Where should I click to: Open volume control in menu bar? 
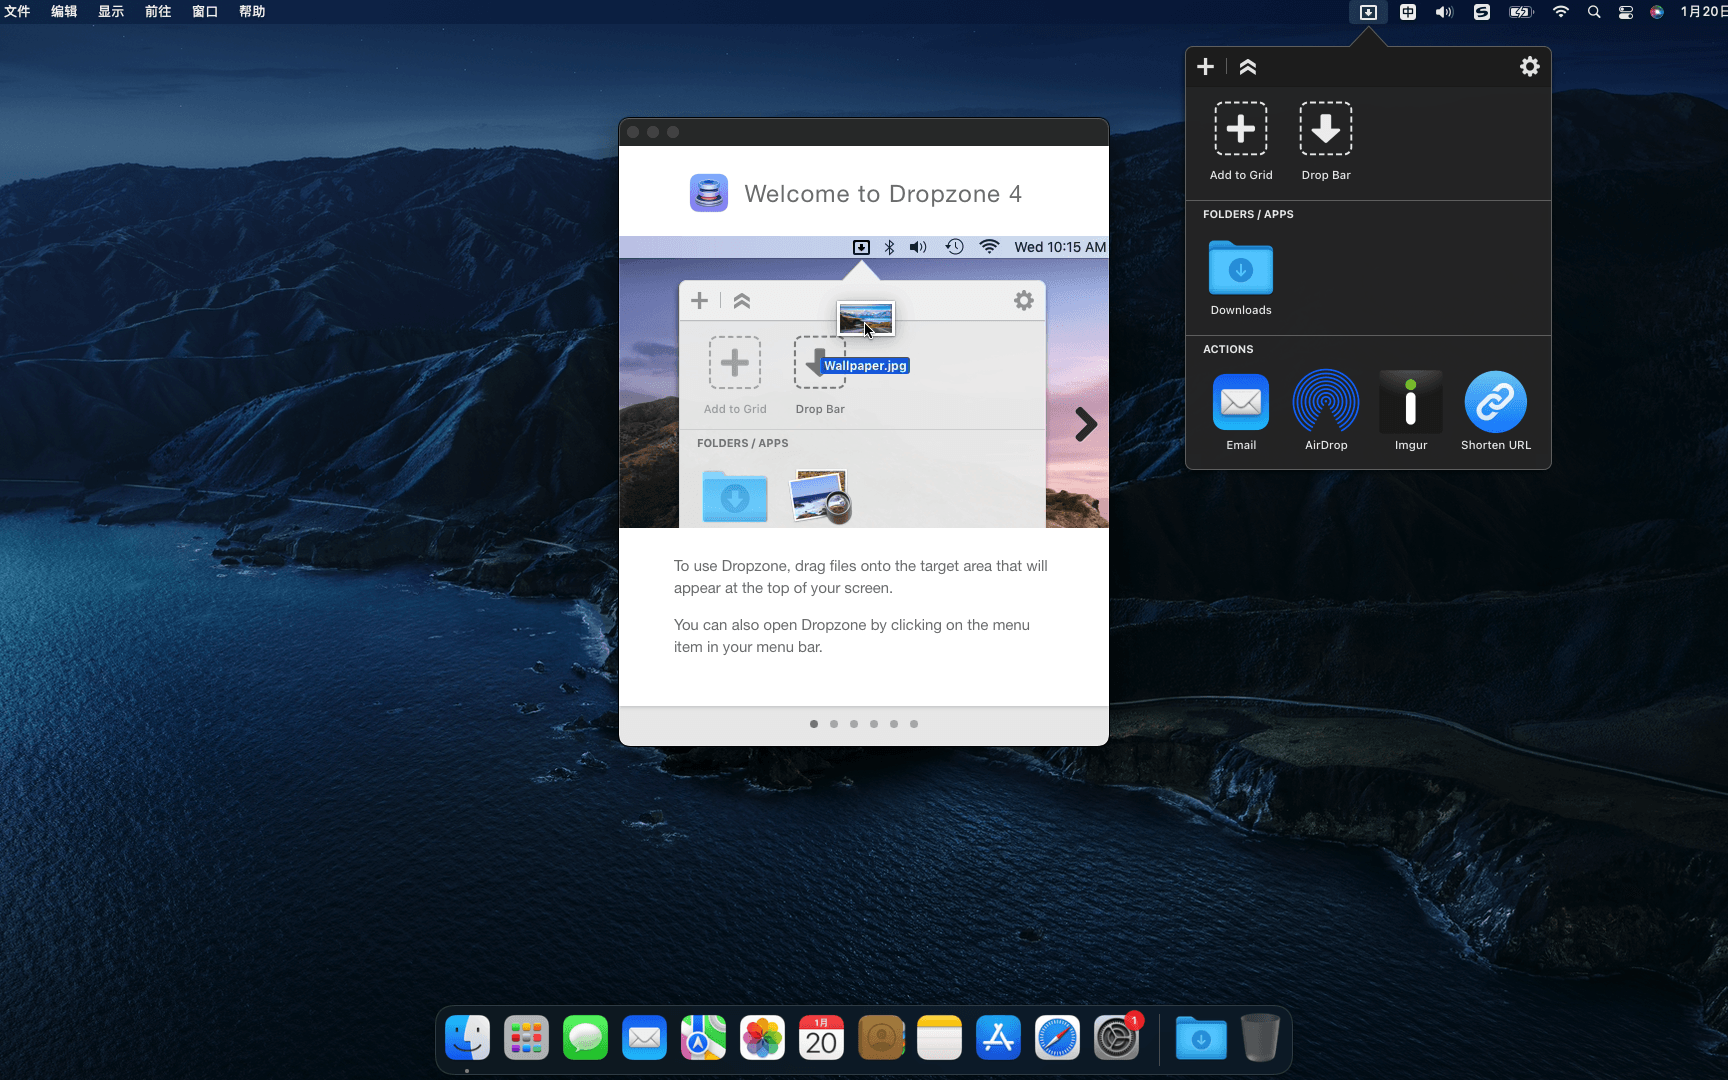(x=1444, y=12)
